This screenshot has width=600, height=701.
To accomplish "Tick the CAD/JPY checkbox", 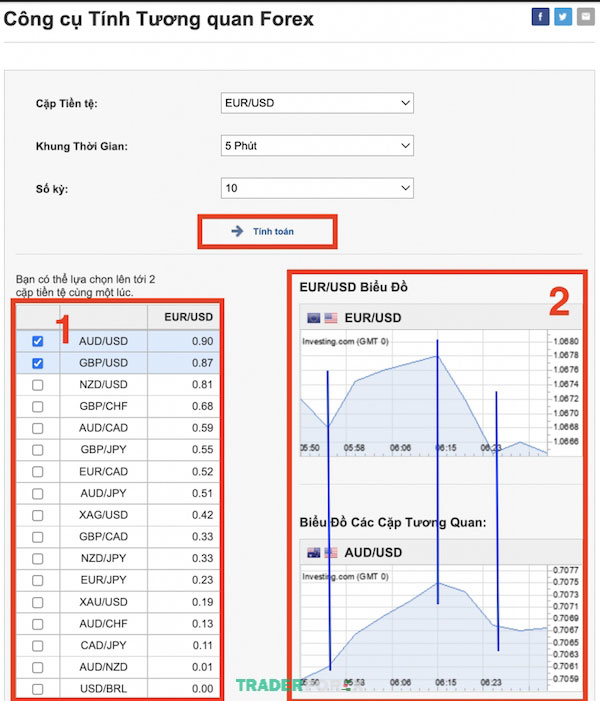I will [x=38, y=646].
